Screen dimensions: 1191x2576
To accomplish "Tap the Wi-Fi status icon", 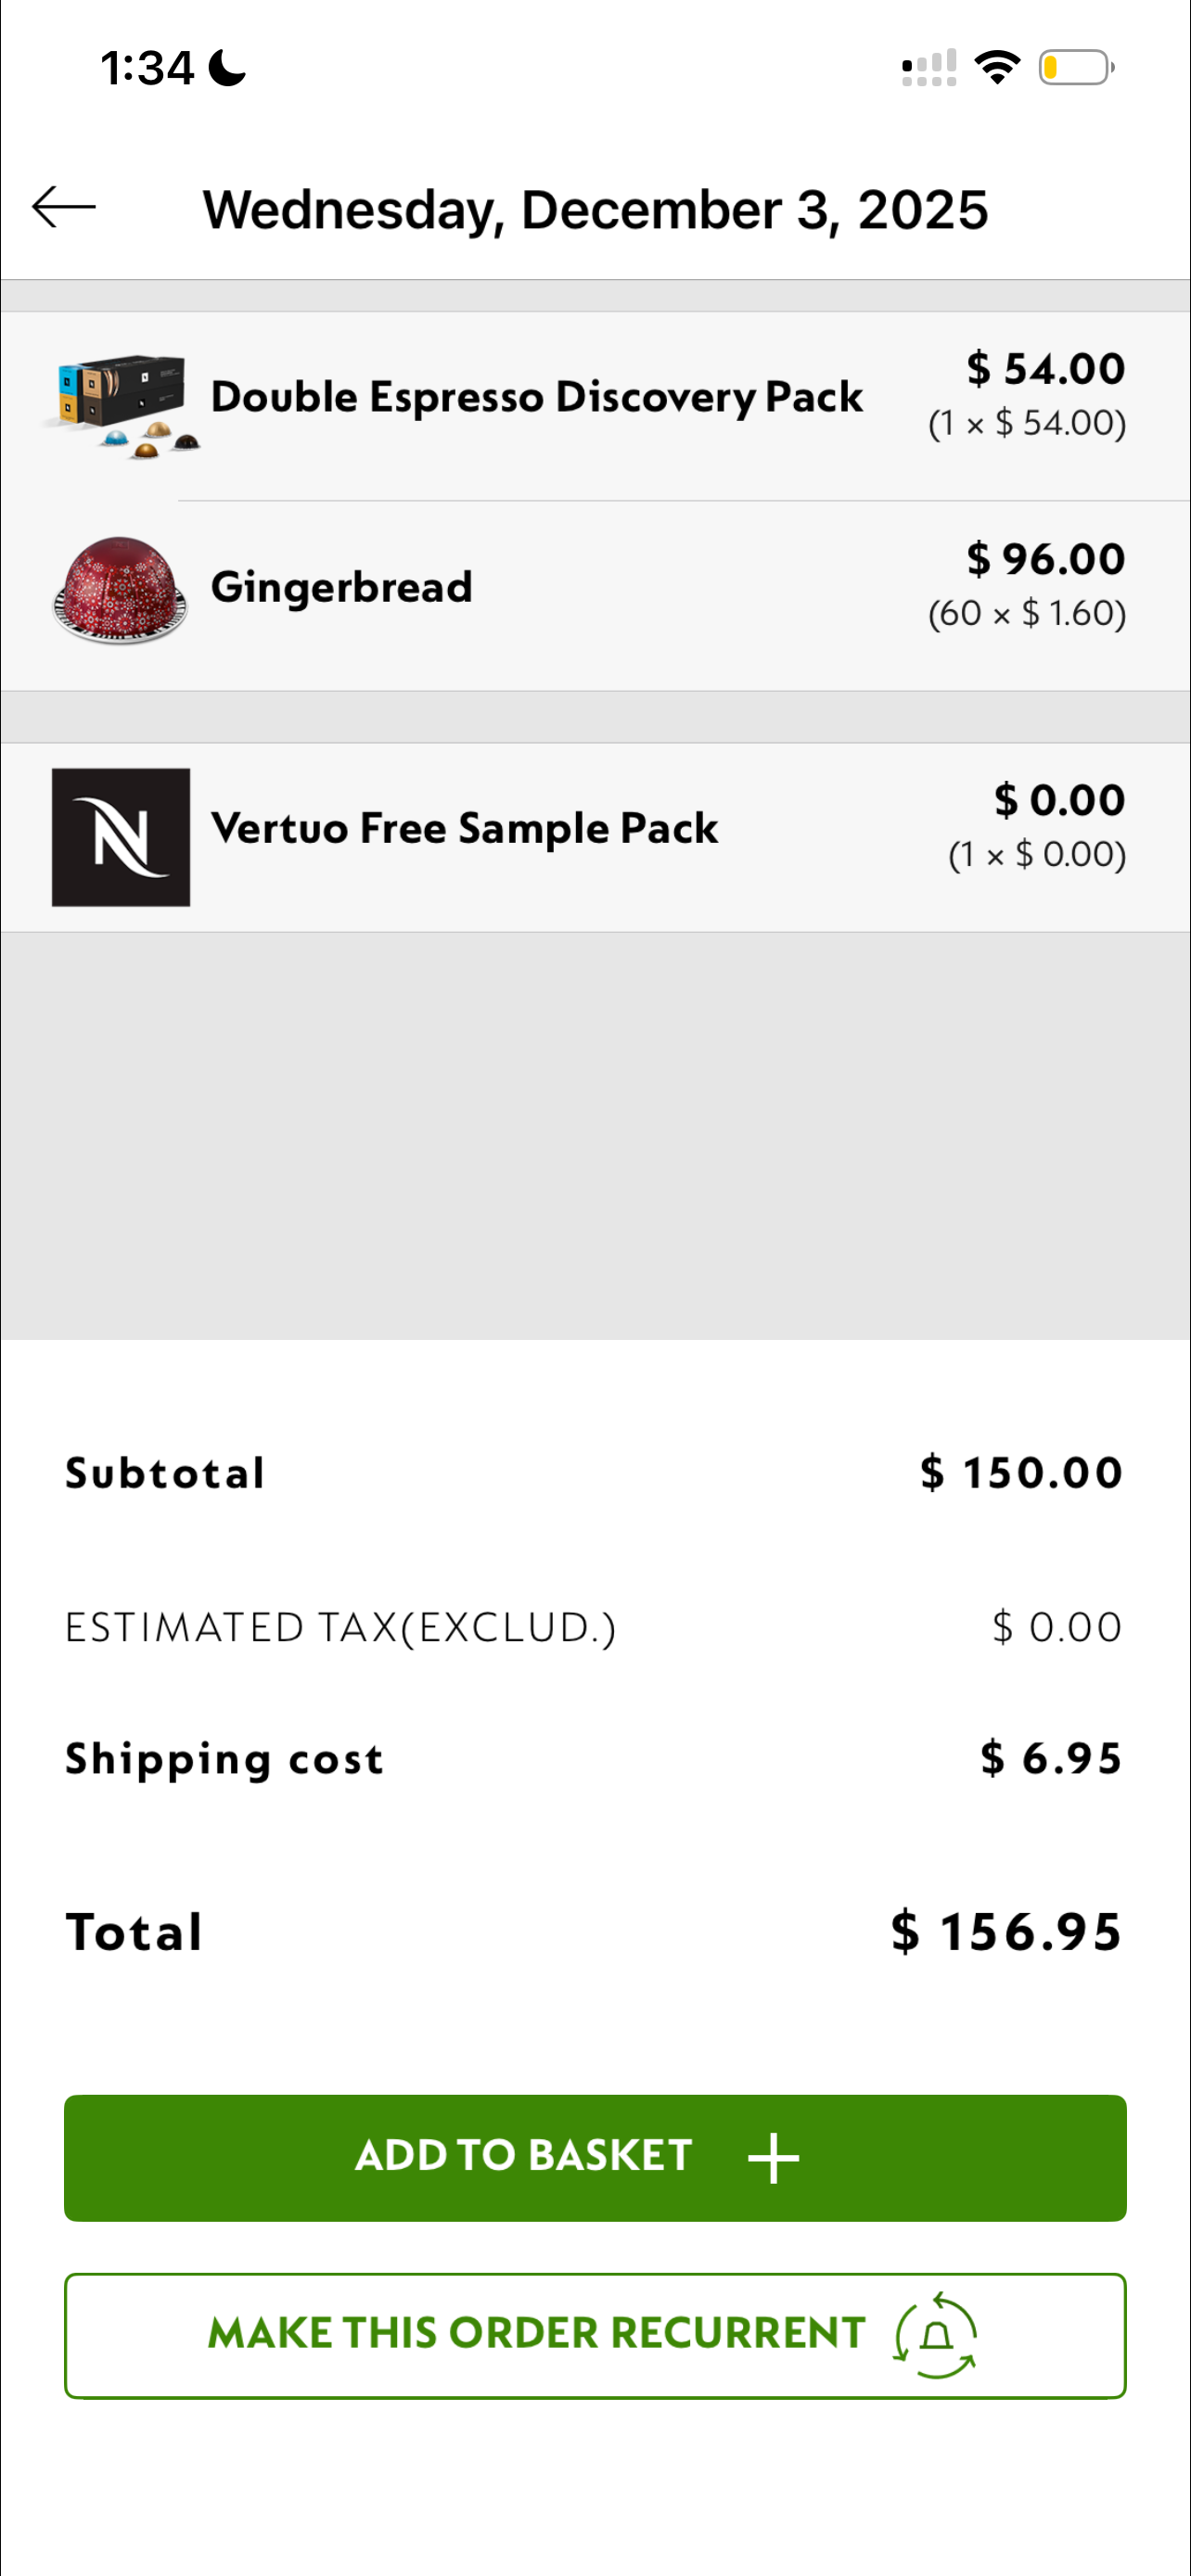I will pyautogui.click(x=997, y=68).
